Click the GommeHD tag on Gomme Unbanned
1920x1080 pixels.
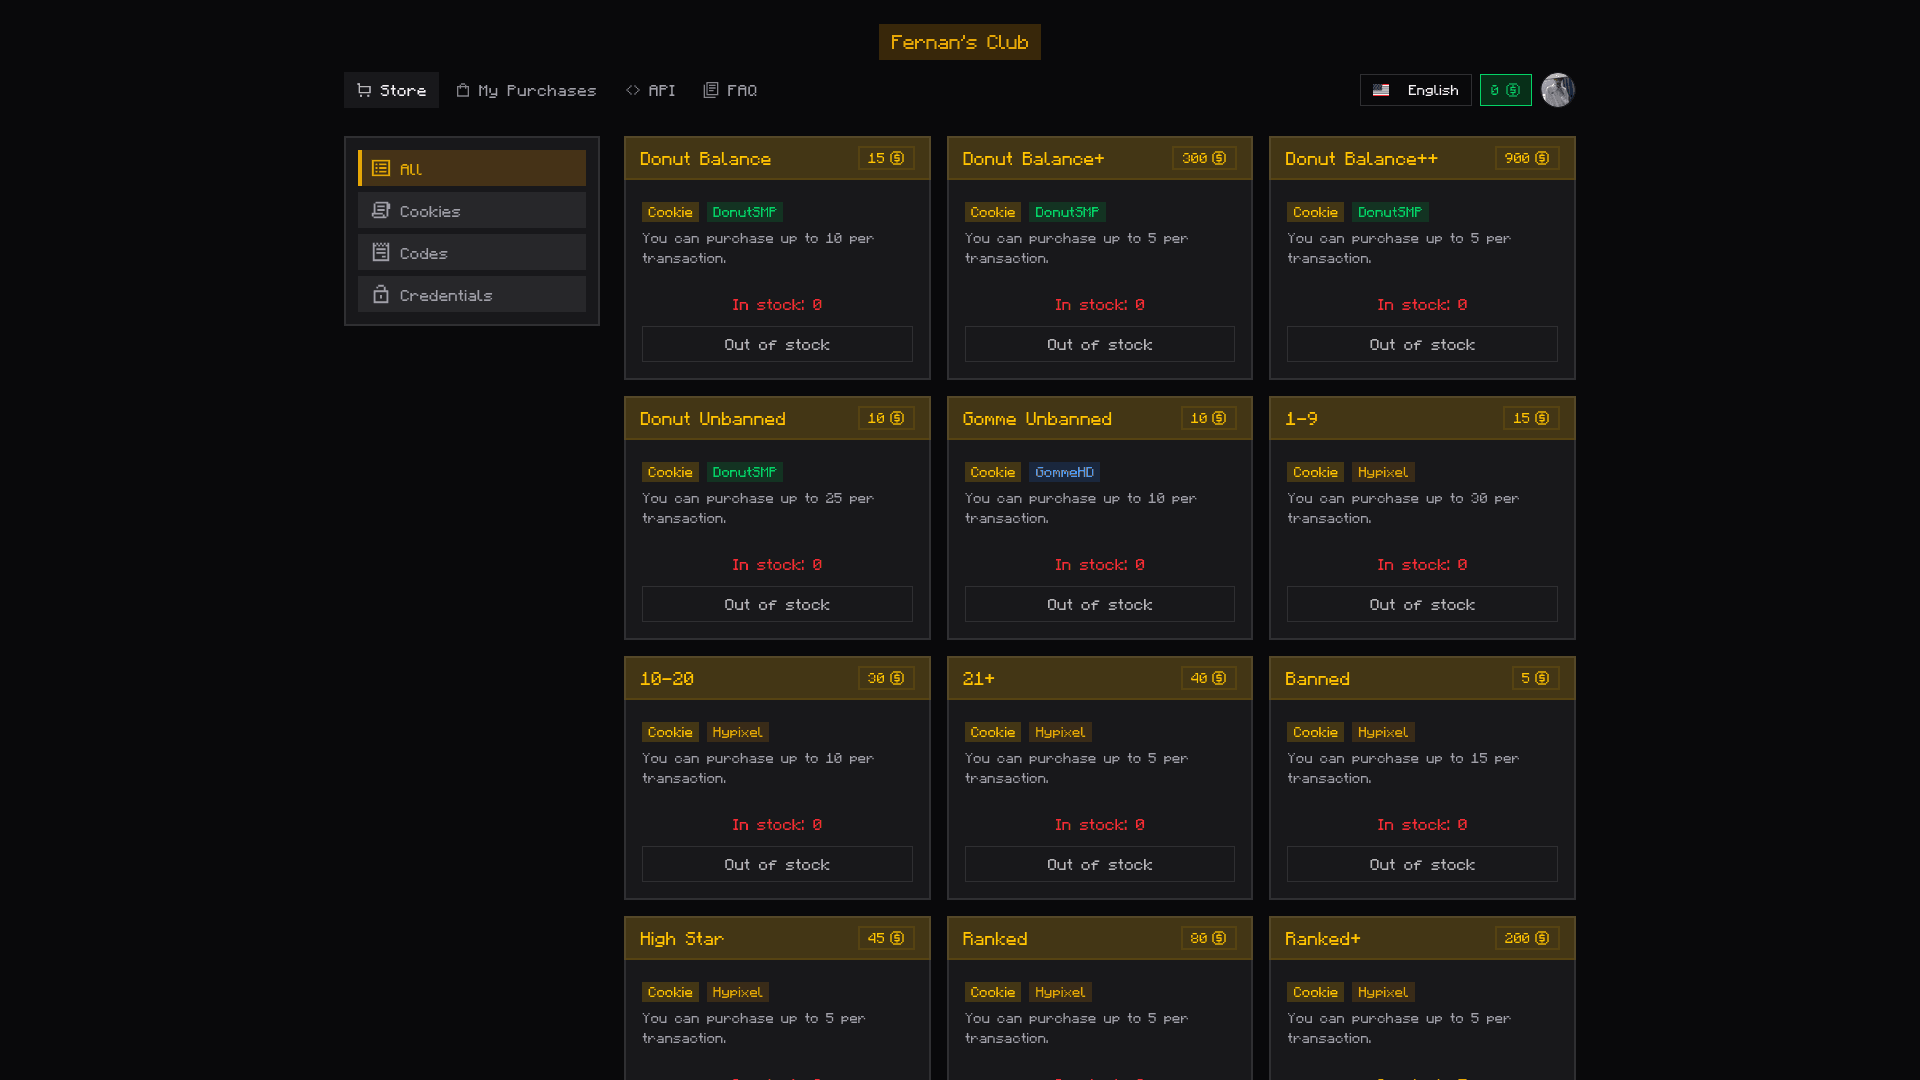point(1064,472)
